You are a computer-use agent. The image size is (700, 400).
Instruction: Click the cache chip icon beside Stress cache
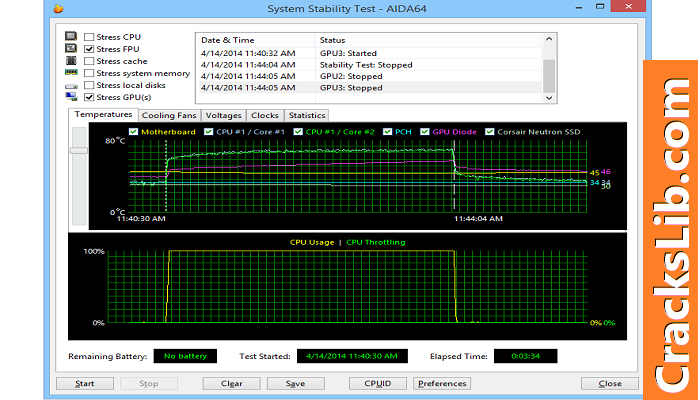(x=71, y=60)
